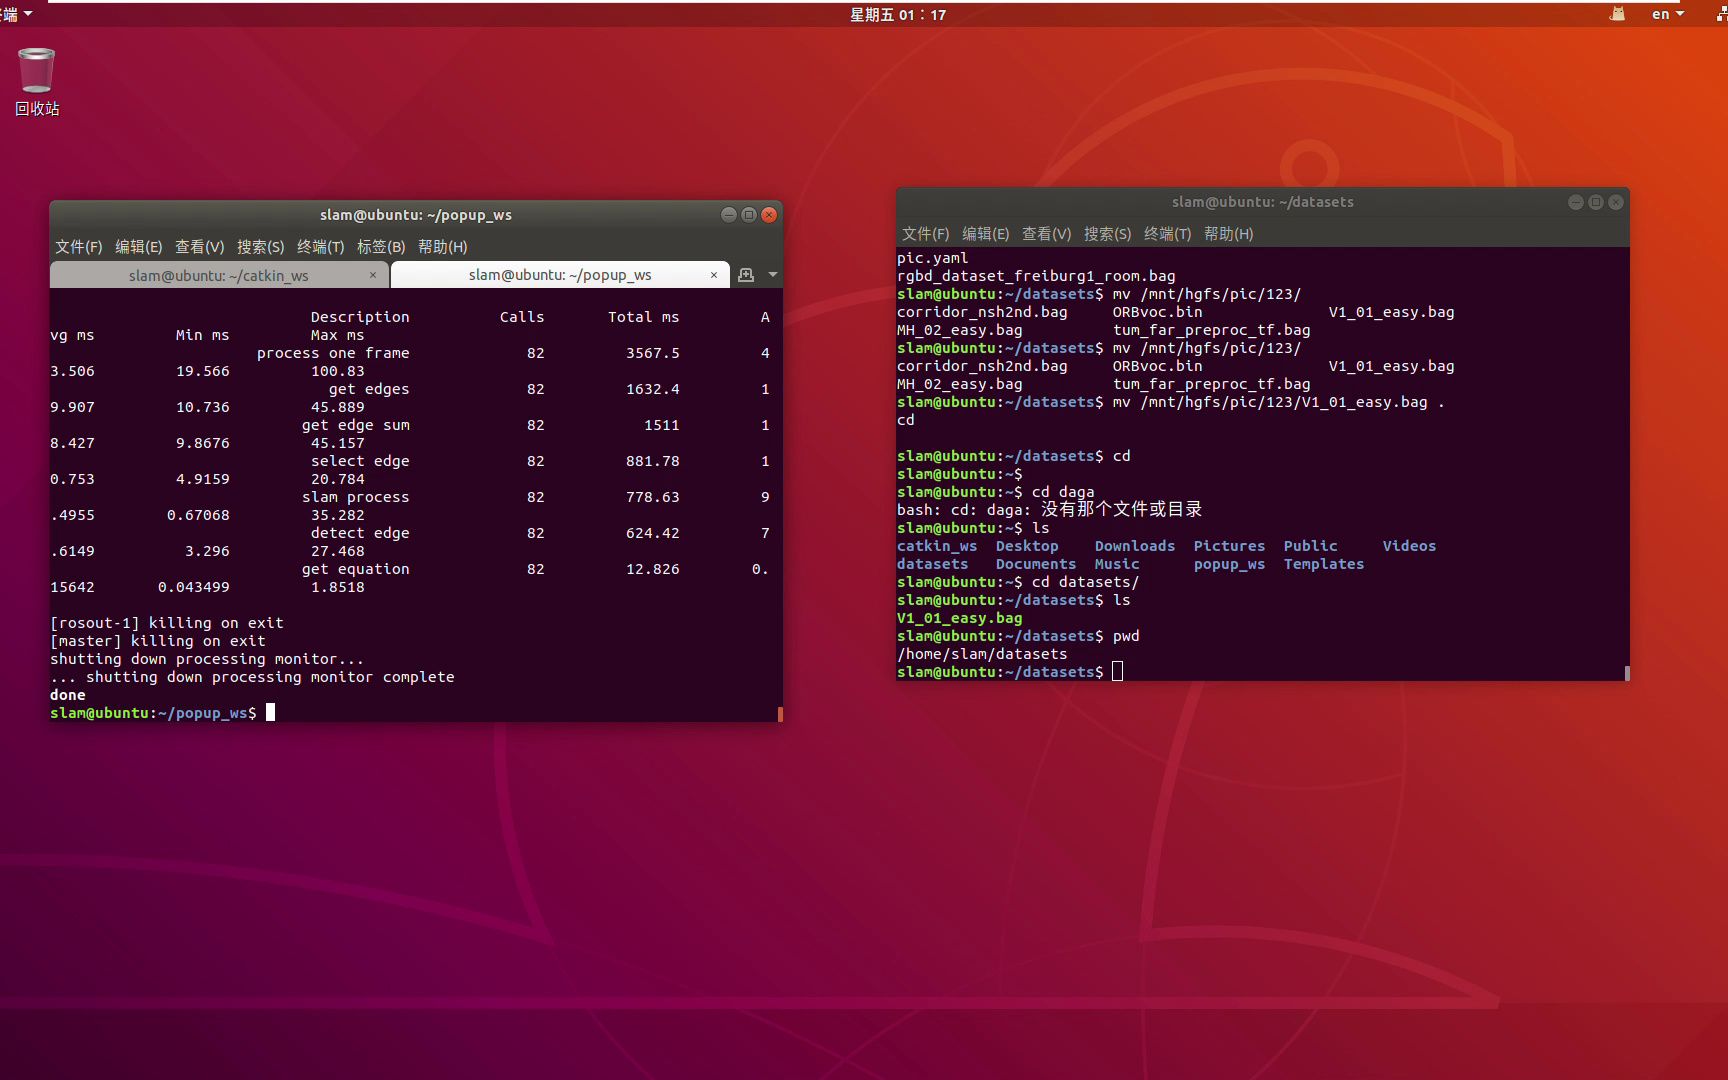
Task: Click 'catkin_ws' directory in ls output
Action: 937,546
